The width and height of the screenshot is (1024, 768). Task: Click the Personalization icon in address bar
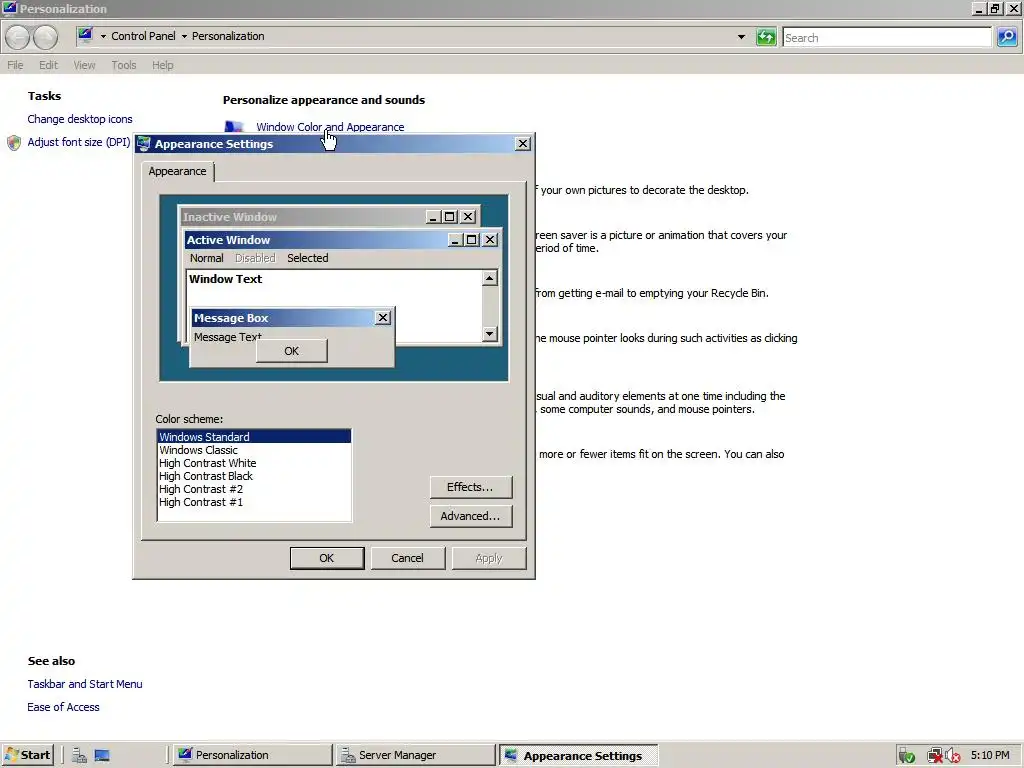(x=86, y=35)
